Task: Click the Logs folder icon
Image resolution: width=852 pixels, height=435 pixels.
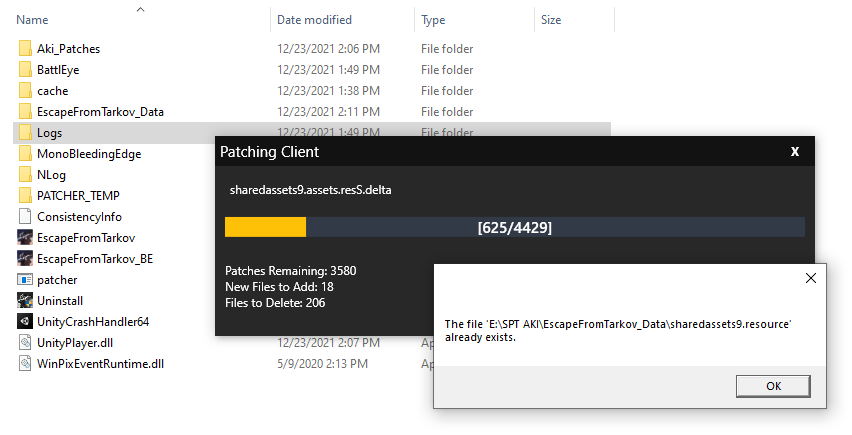Action: [x=25, y=133]
